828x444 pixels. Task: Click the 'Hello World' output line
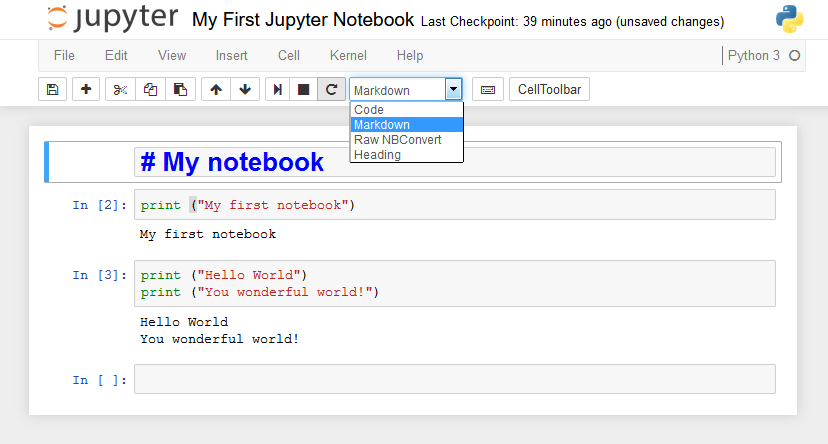coord(184,322)
